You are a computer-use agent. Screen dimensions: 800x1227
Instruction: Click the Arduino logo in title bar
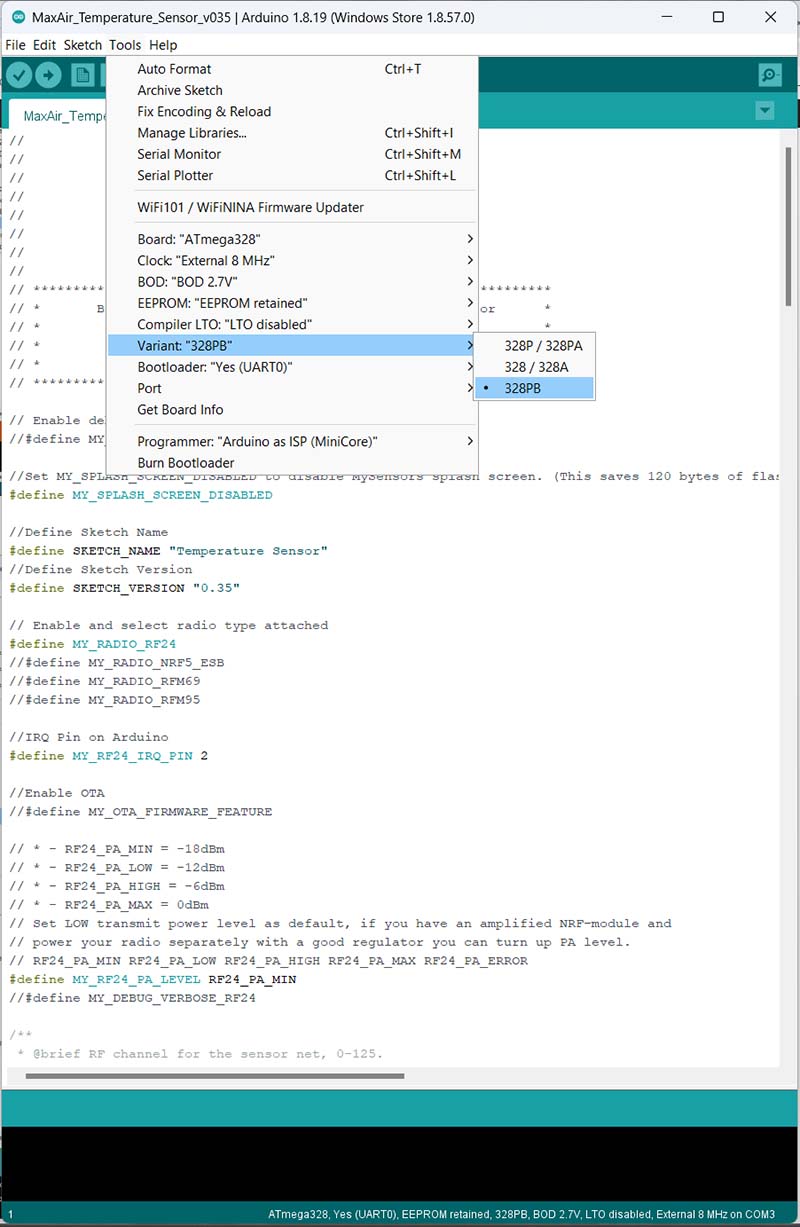[17, 17]
